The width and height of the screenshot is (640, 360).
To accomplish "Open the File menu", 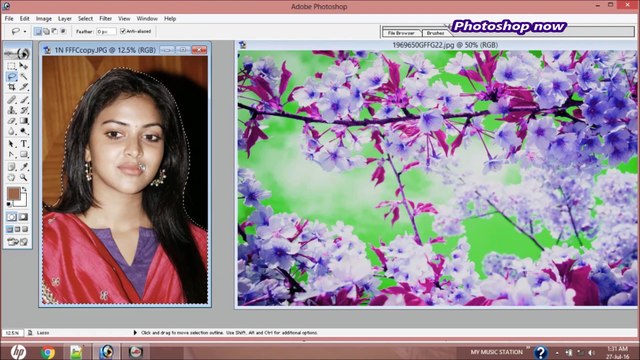I will (9, 19).
